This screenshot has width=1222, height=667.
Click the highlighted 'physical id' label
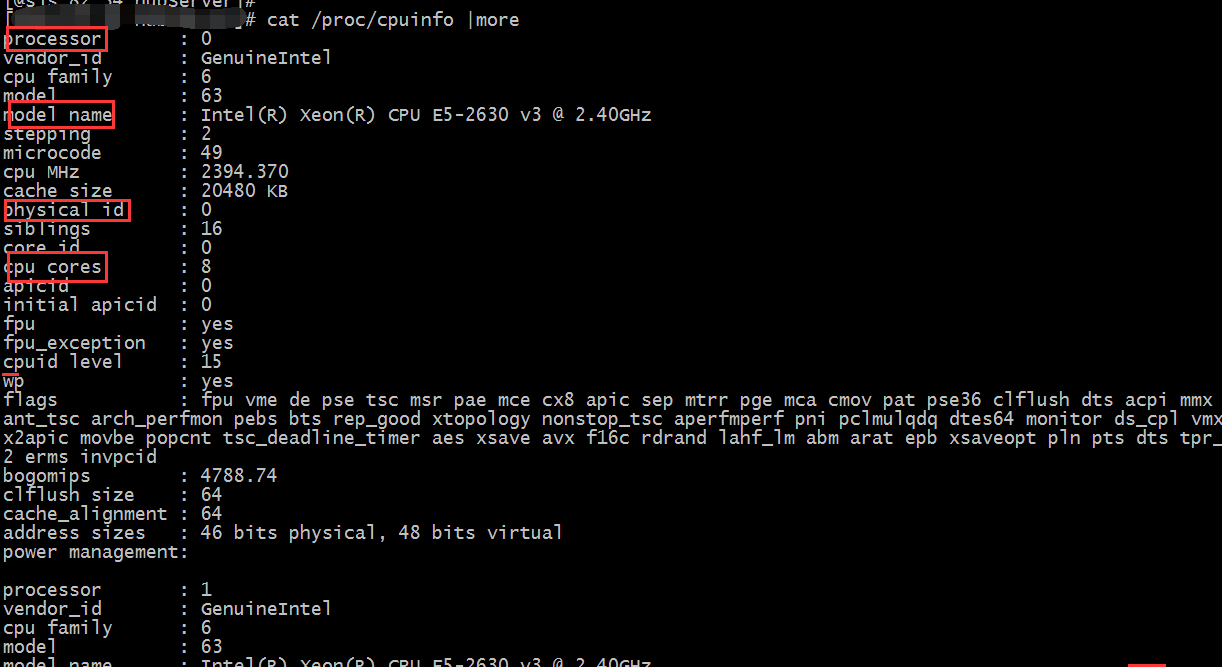click(x=66, y=210)
